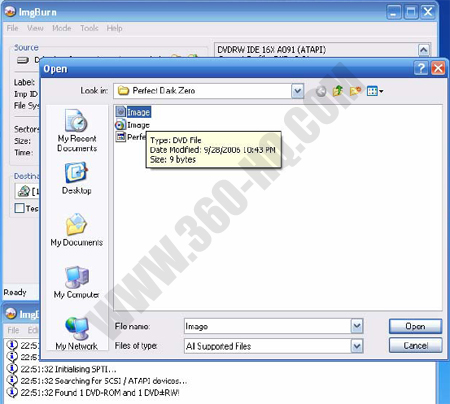Select the highlighted Image DVD file
Image resolution: width=450 pixels, height=404 pixels.
point(133,112)
